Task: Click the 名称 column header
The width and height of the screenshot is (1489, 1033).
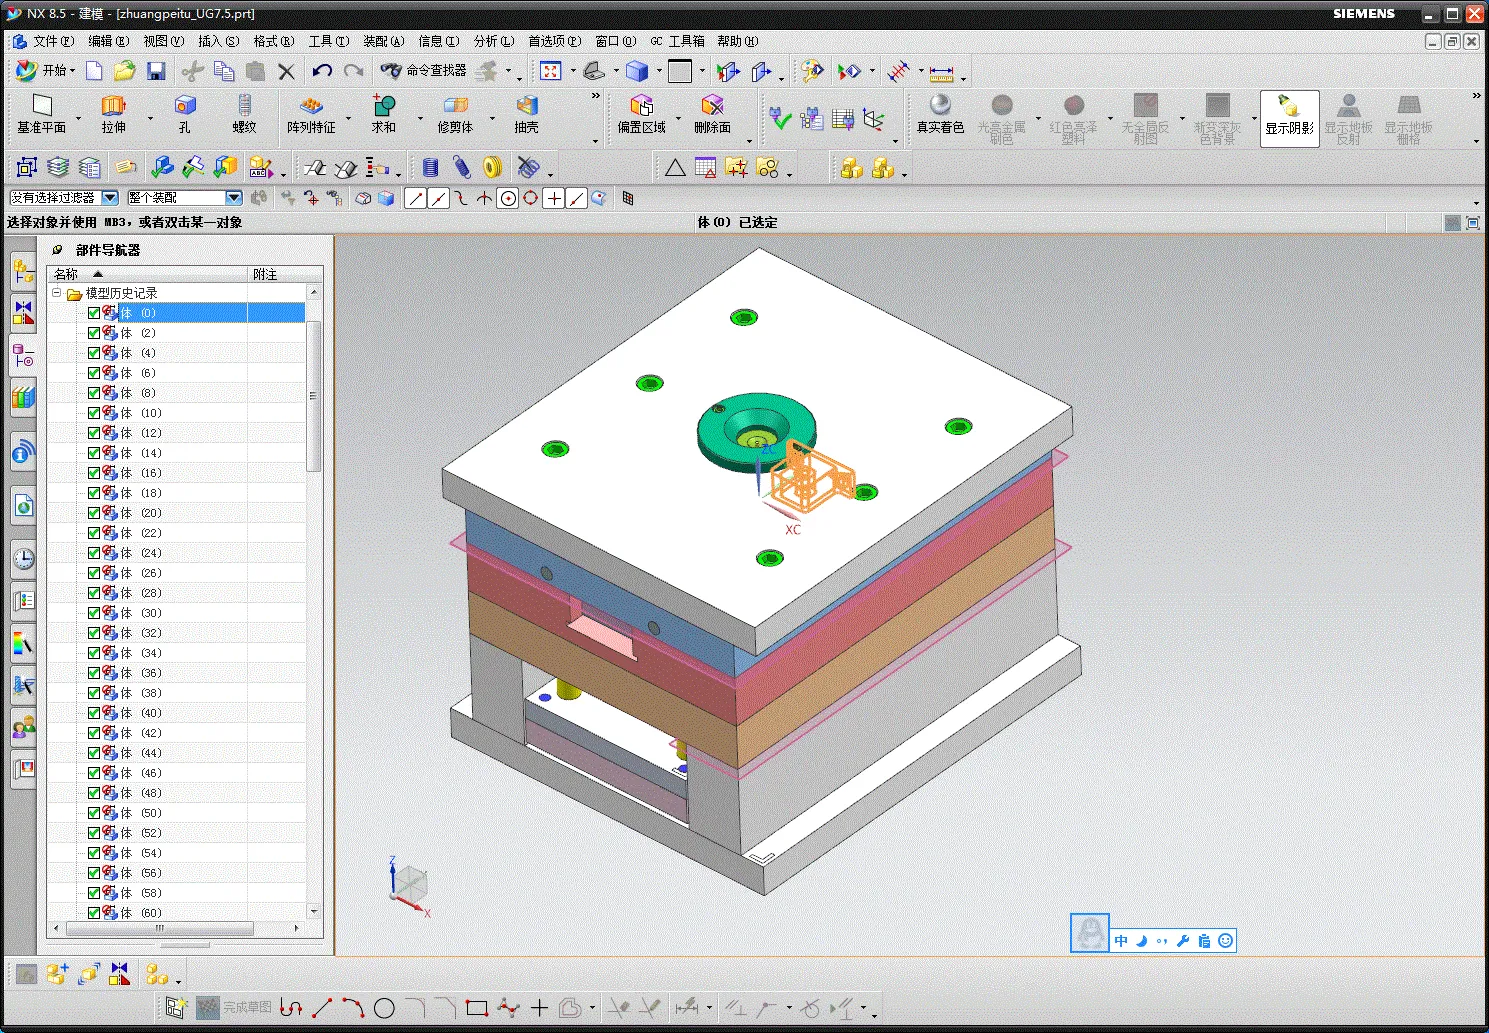Action: point(148,274)
